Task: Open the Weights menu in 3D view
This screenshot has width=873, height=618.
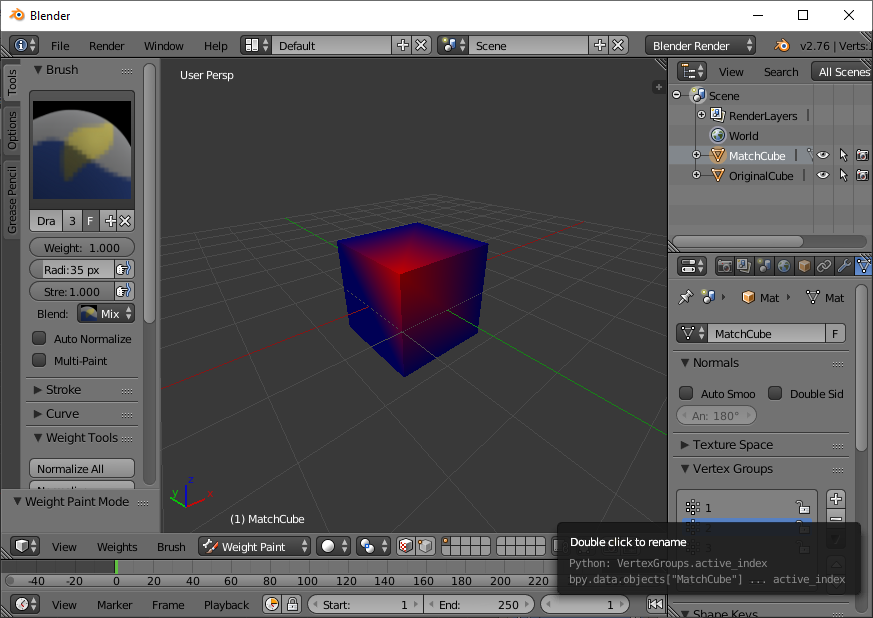Action: pyautogui.click(x=117, y=547)
